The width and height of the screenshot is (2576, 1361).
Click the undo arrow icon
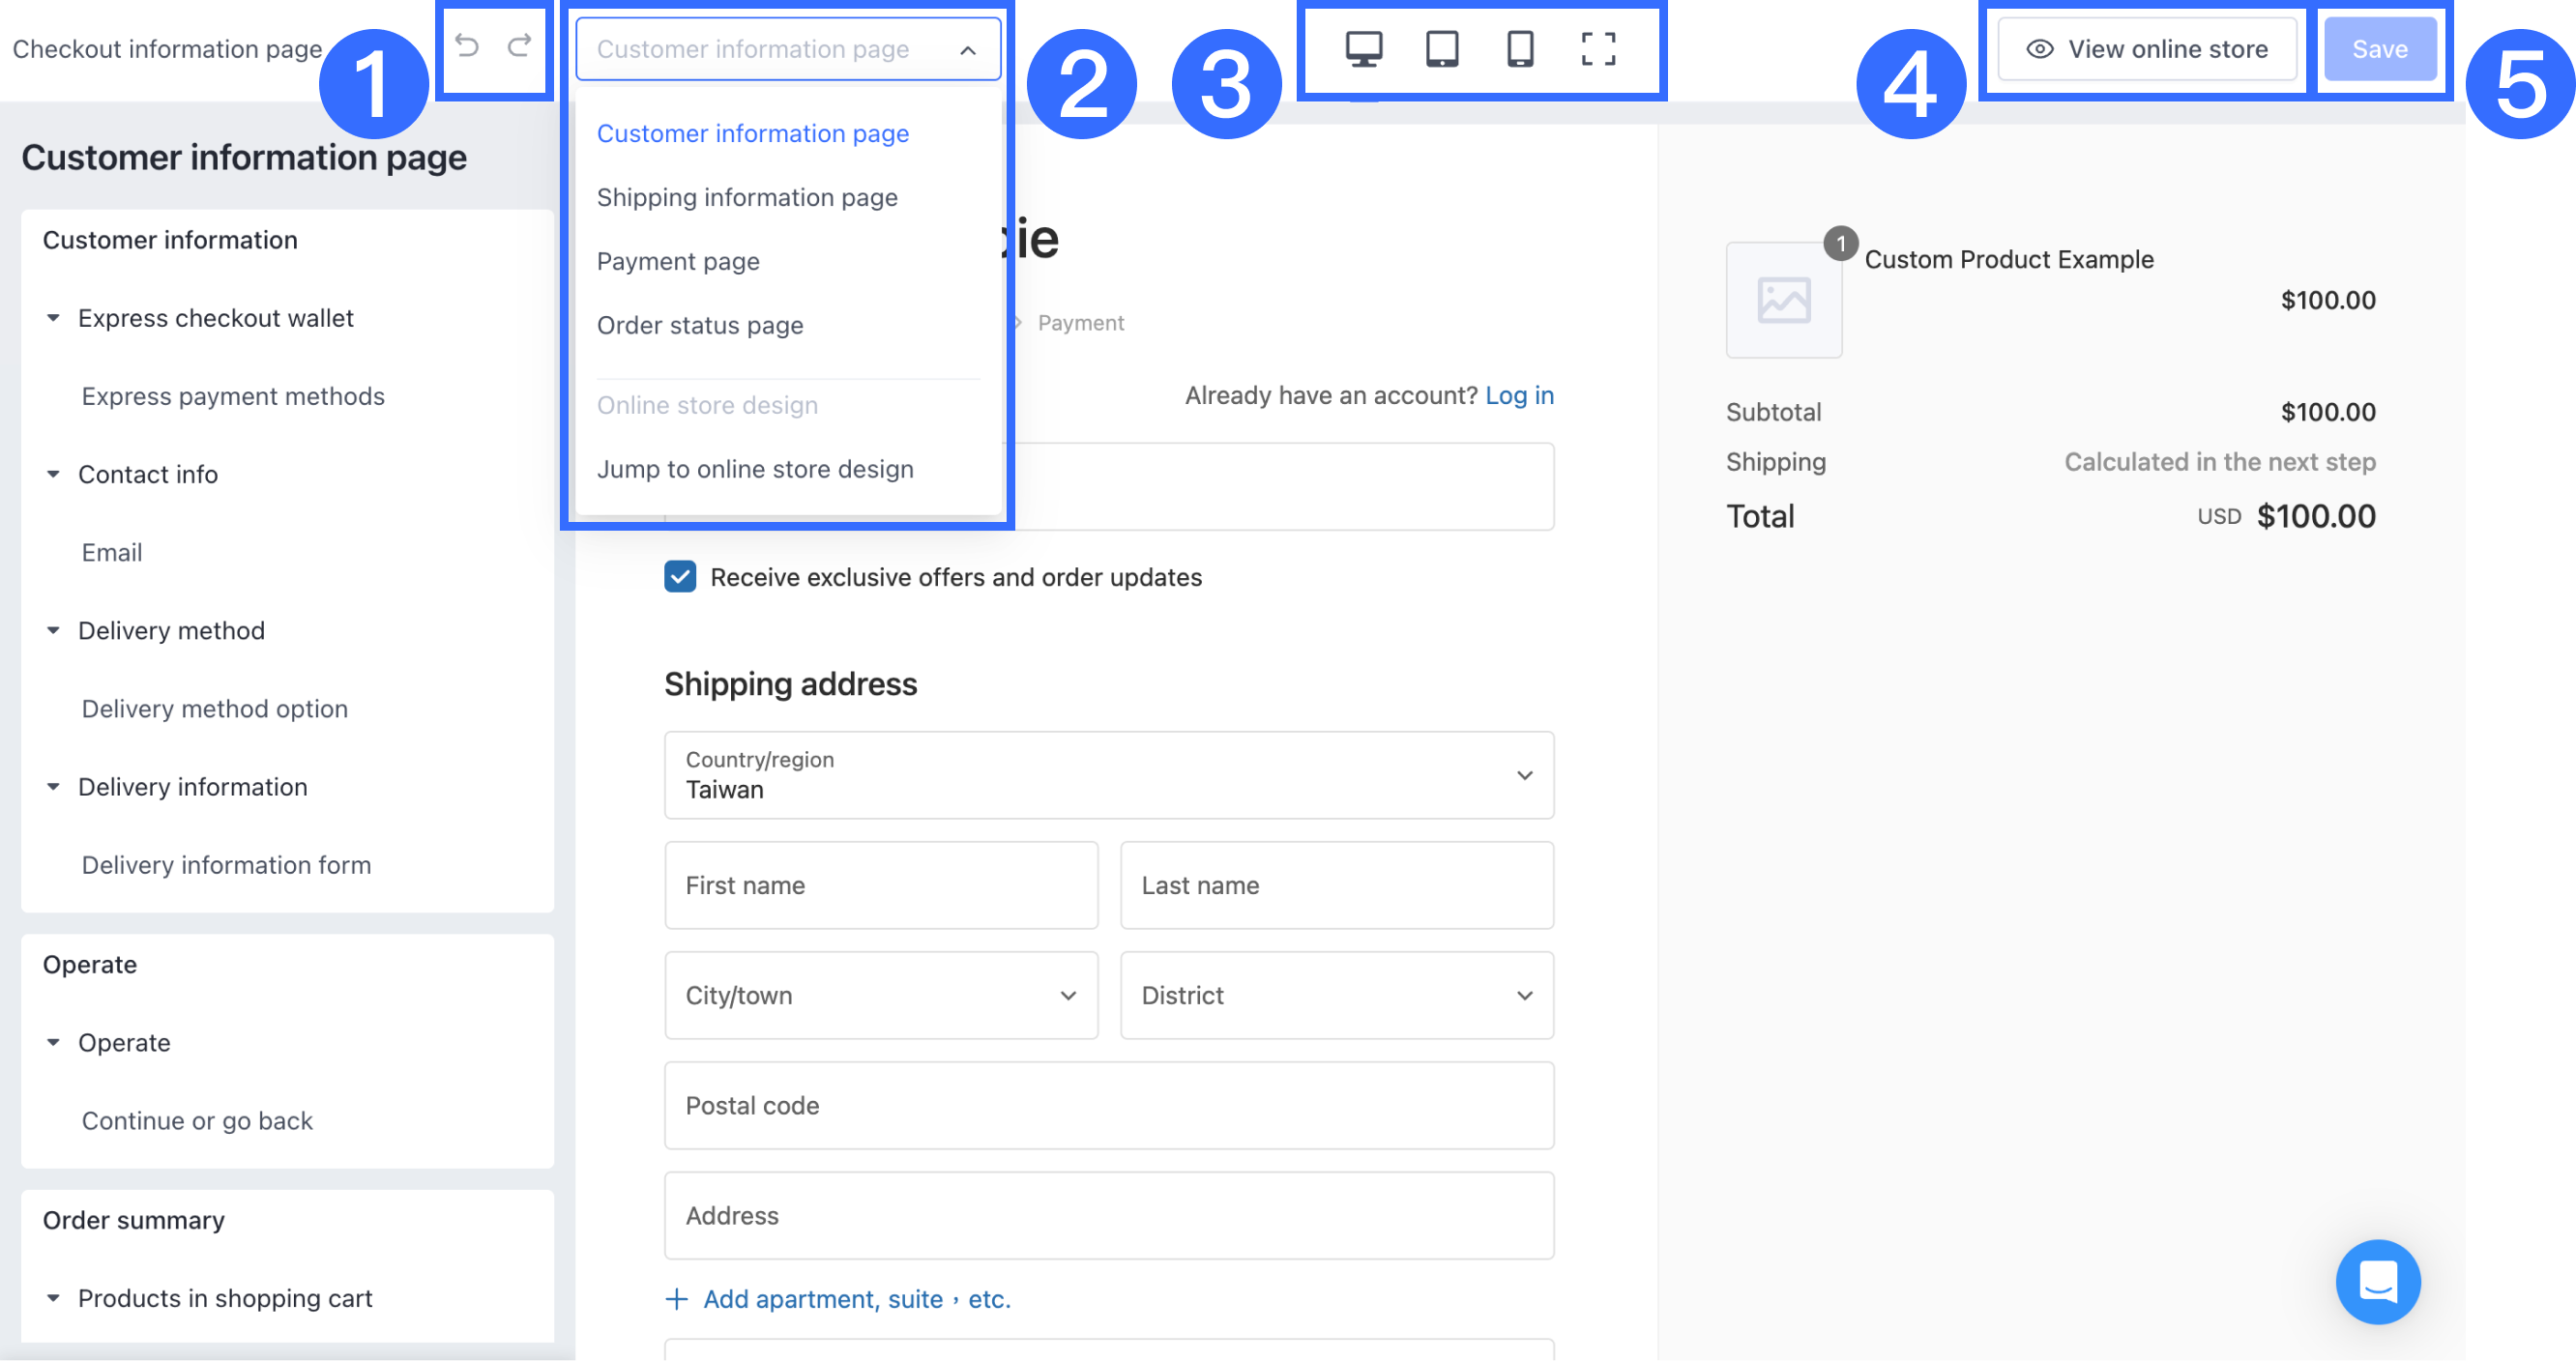pyautogui.click(x=466, y=46)
